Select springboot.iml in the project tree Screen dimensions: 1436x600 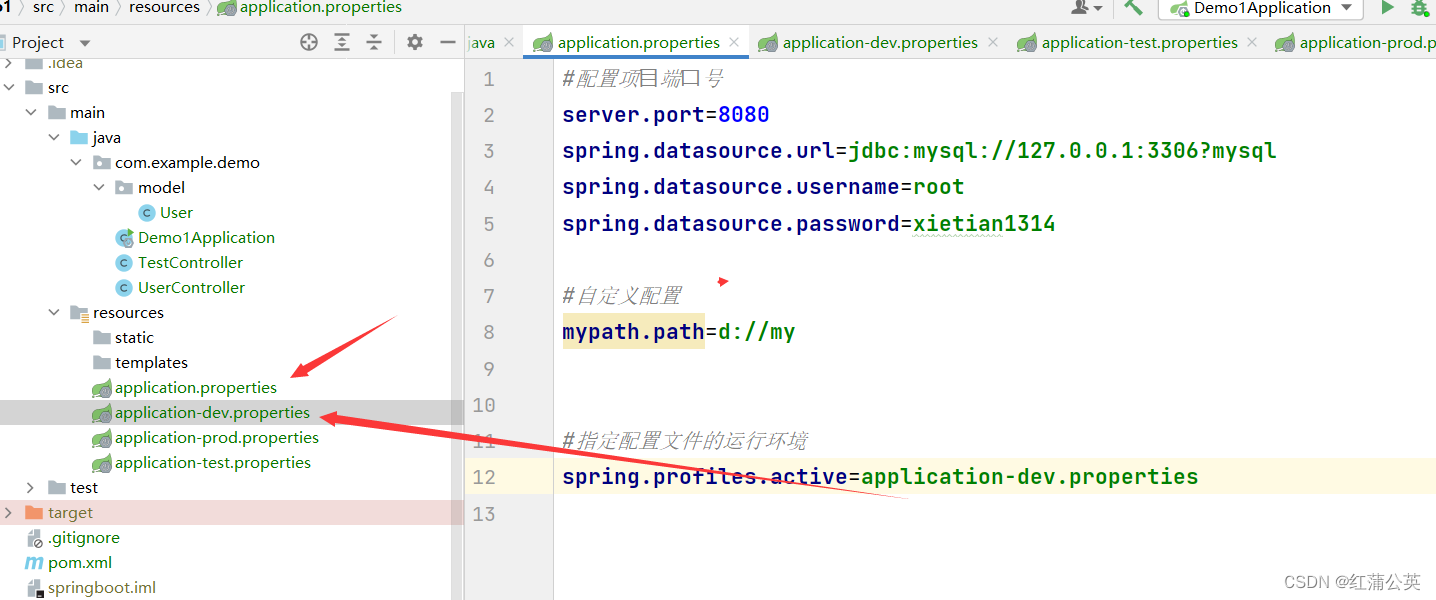tap(102, 587)
